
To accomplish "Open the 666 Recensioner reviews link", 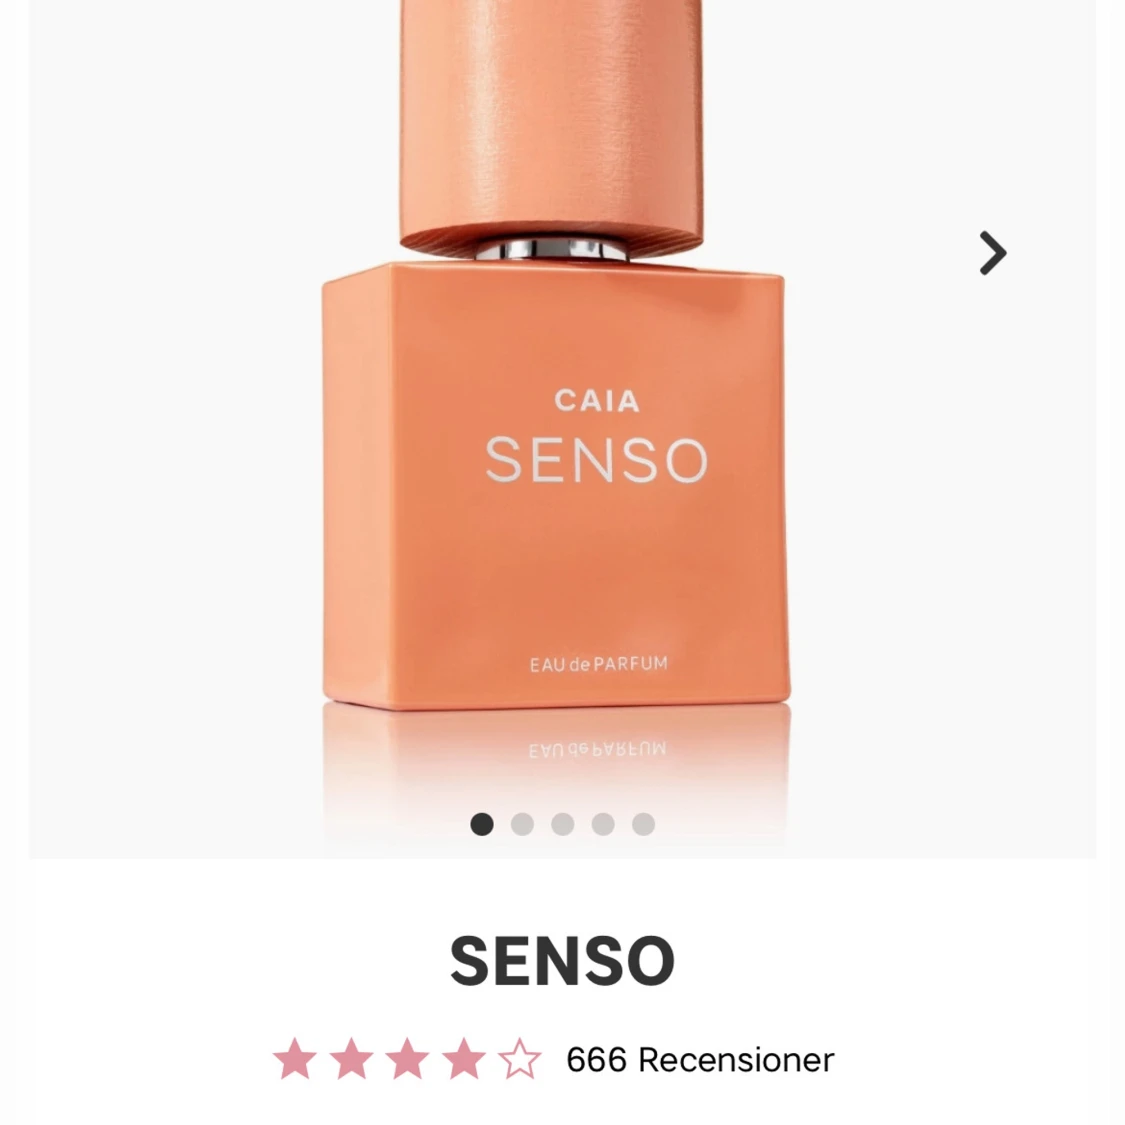I will point(700,1060).
